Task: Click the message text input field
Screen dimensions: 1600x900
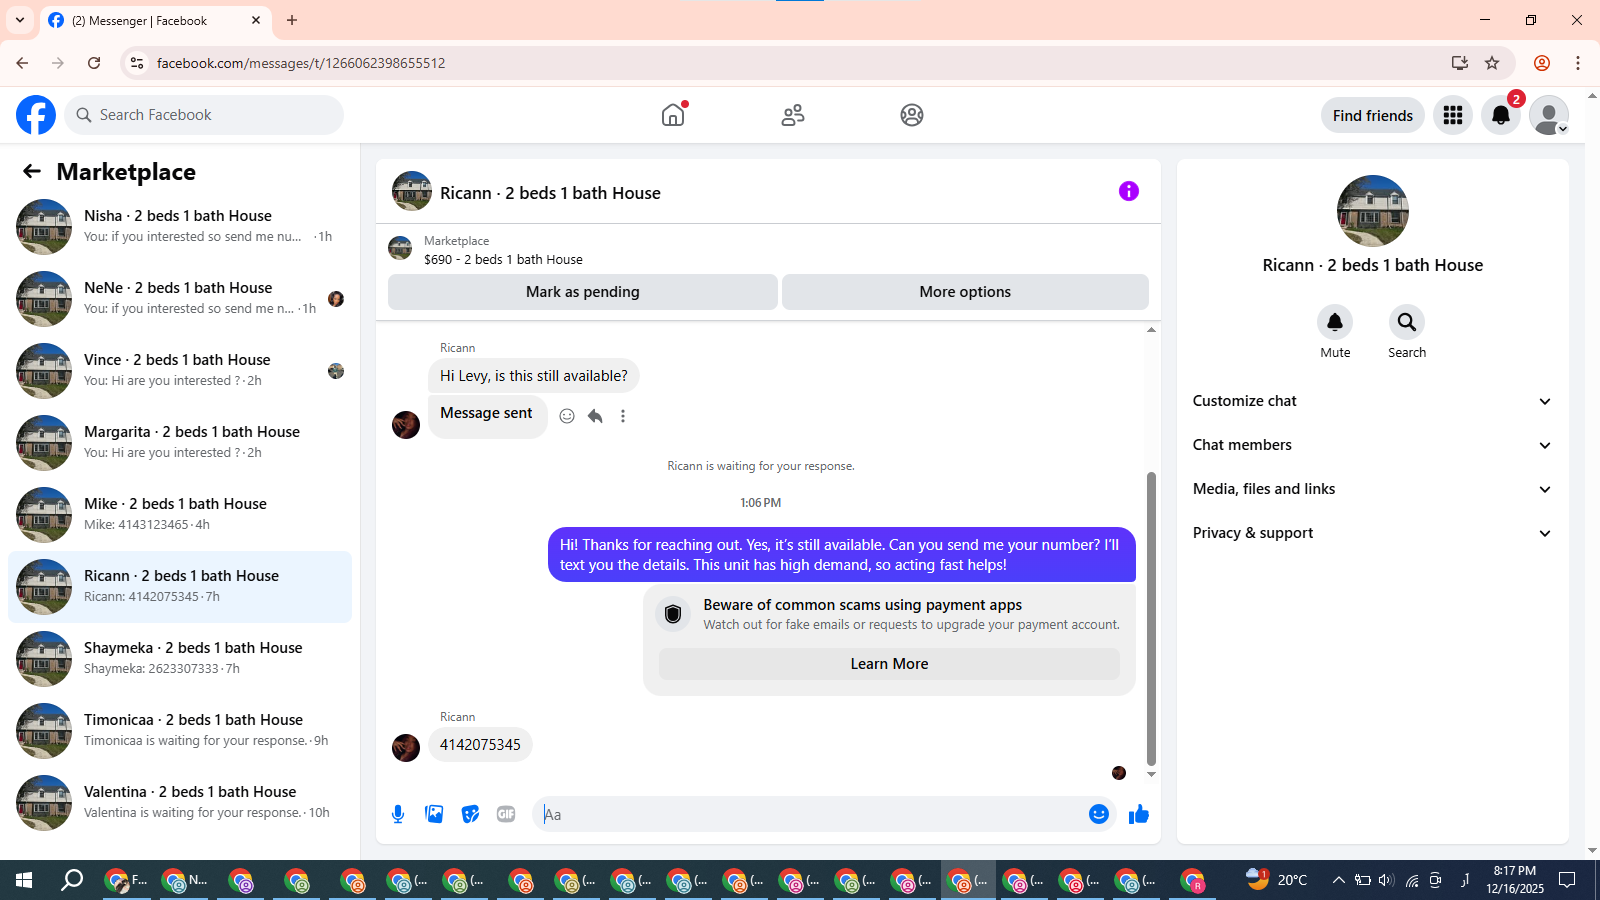Action: pyautogui.click(x=810, y=814)
